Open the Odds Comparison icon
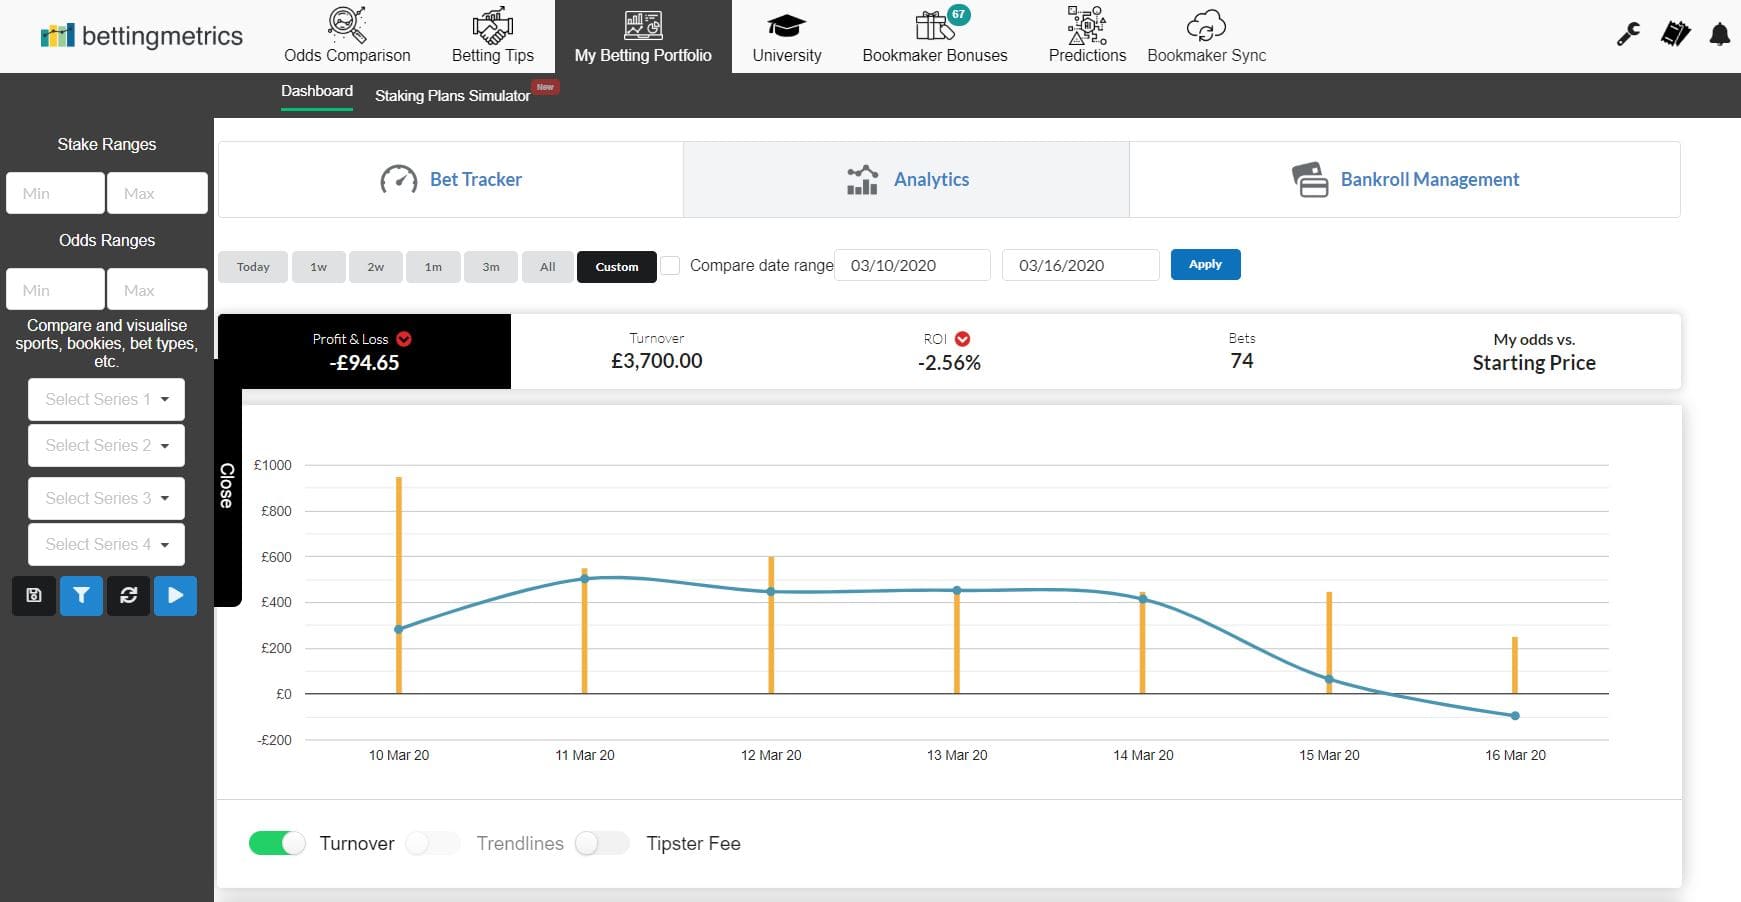The width and height of the screenshot is (1741, 902). [347, 24]
